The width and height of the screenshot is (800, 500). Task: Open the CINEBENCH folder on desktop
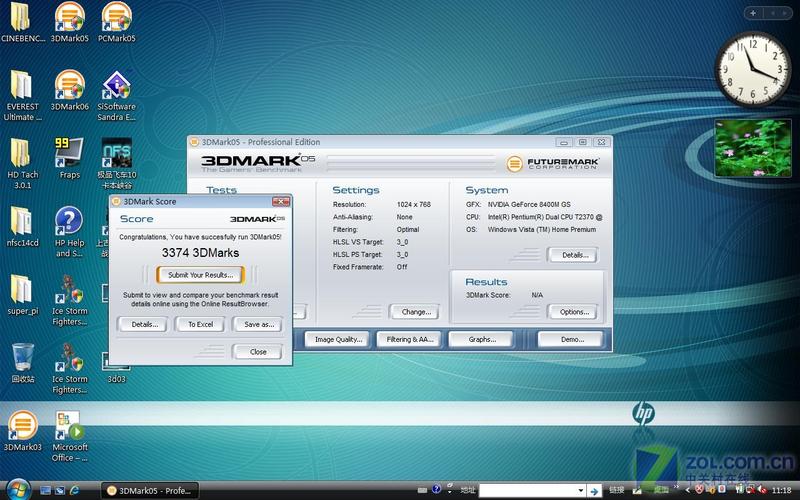click(x=21, y=22)
